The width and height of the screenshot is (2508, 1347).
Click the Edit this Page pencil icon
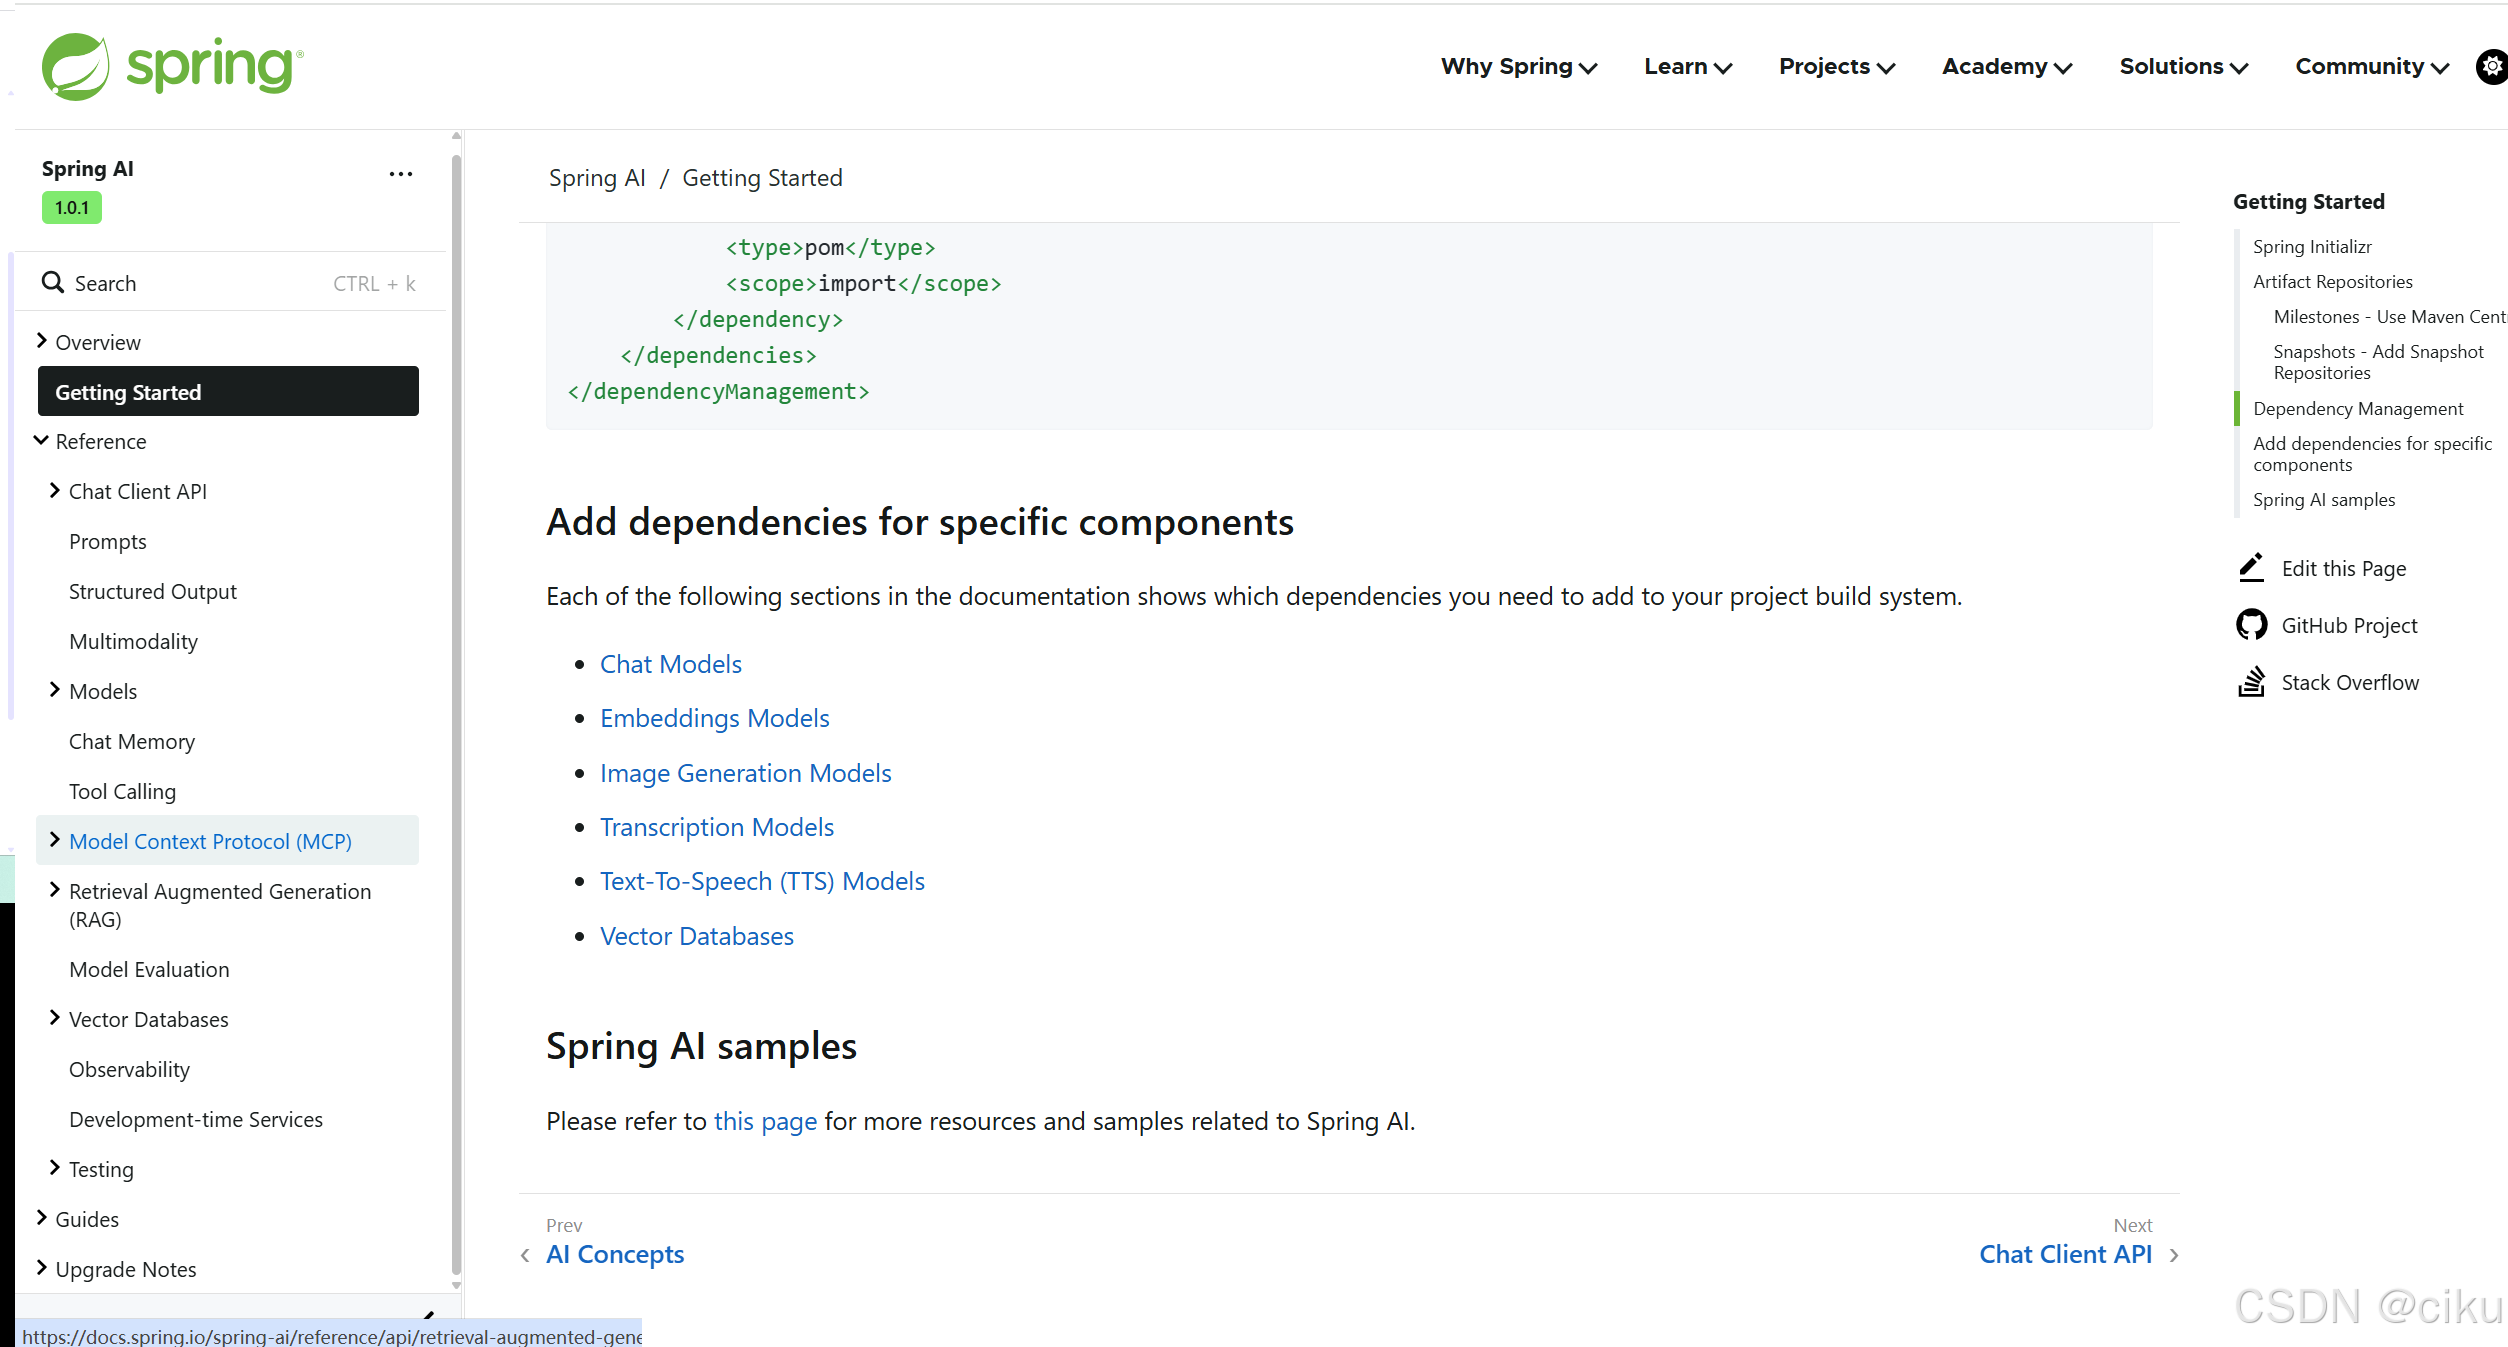click(2251, 568)
